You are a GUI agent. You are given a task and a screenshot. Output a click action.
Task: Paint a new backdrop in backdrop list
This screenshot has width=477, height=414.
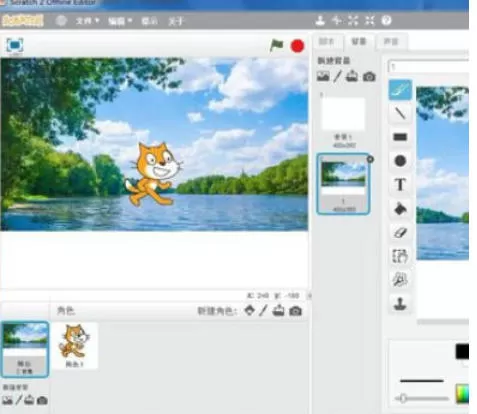(338, 76)
